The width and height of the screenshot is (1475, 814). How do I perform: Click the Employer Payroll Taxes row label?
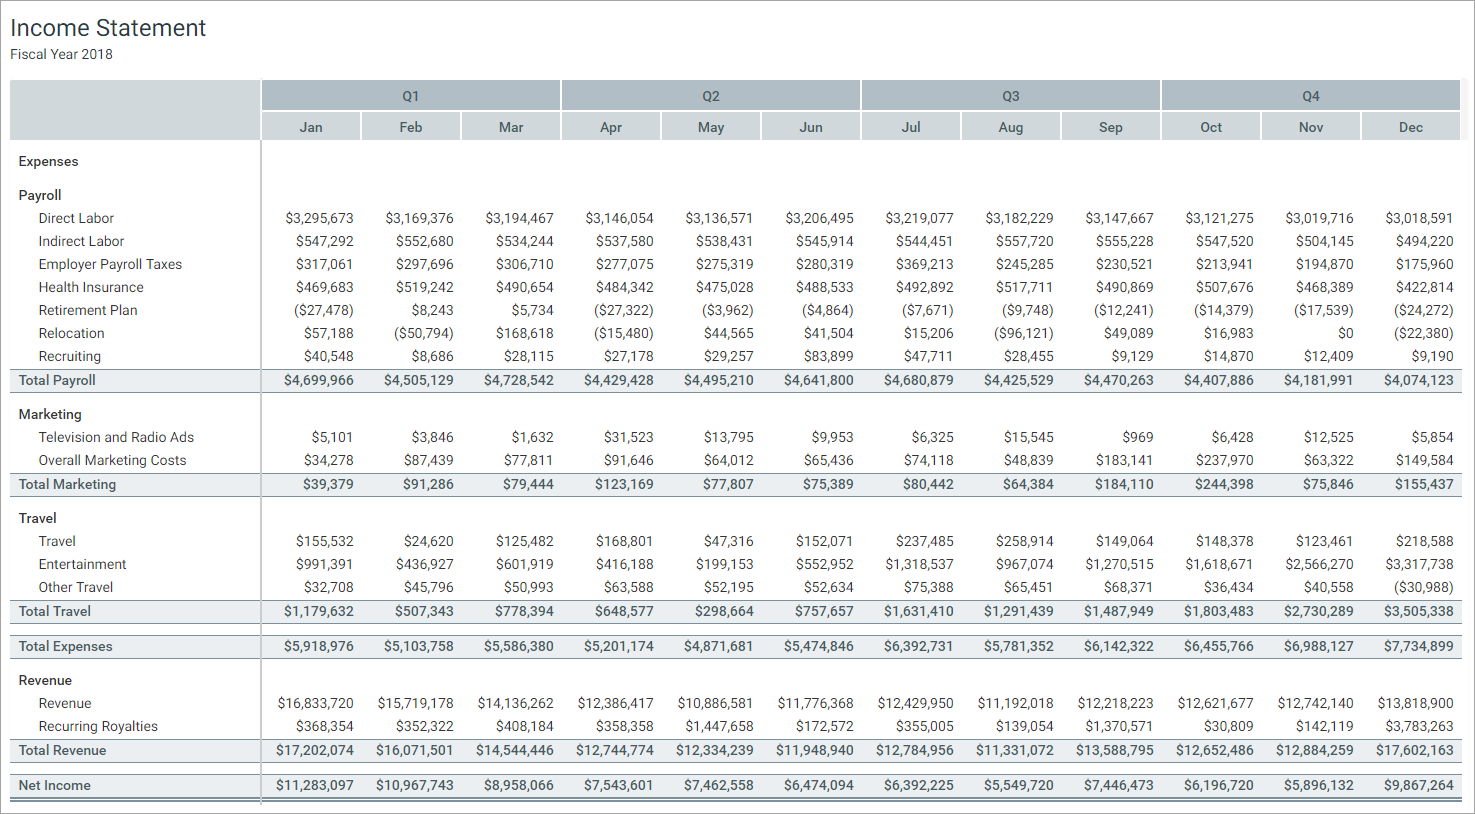click(110, 264)
